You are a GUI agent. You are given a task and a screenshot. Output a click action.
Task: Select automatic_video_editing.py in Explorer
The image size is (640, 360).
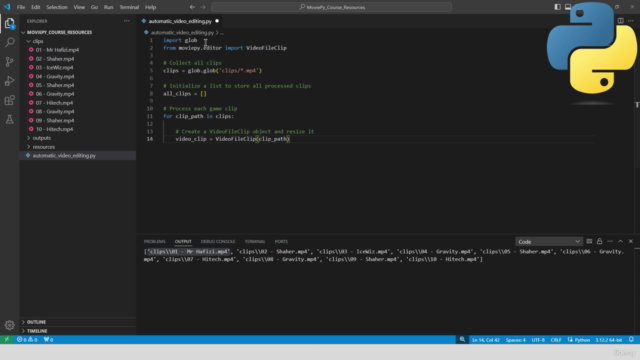click(x=78, y=156)
